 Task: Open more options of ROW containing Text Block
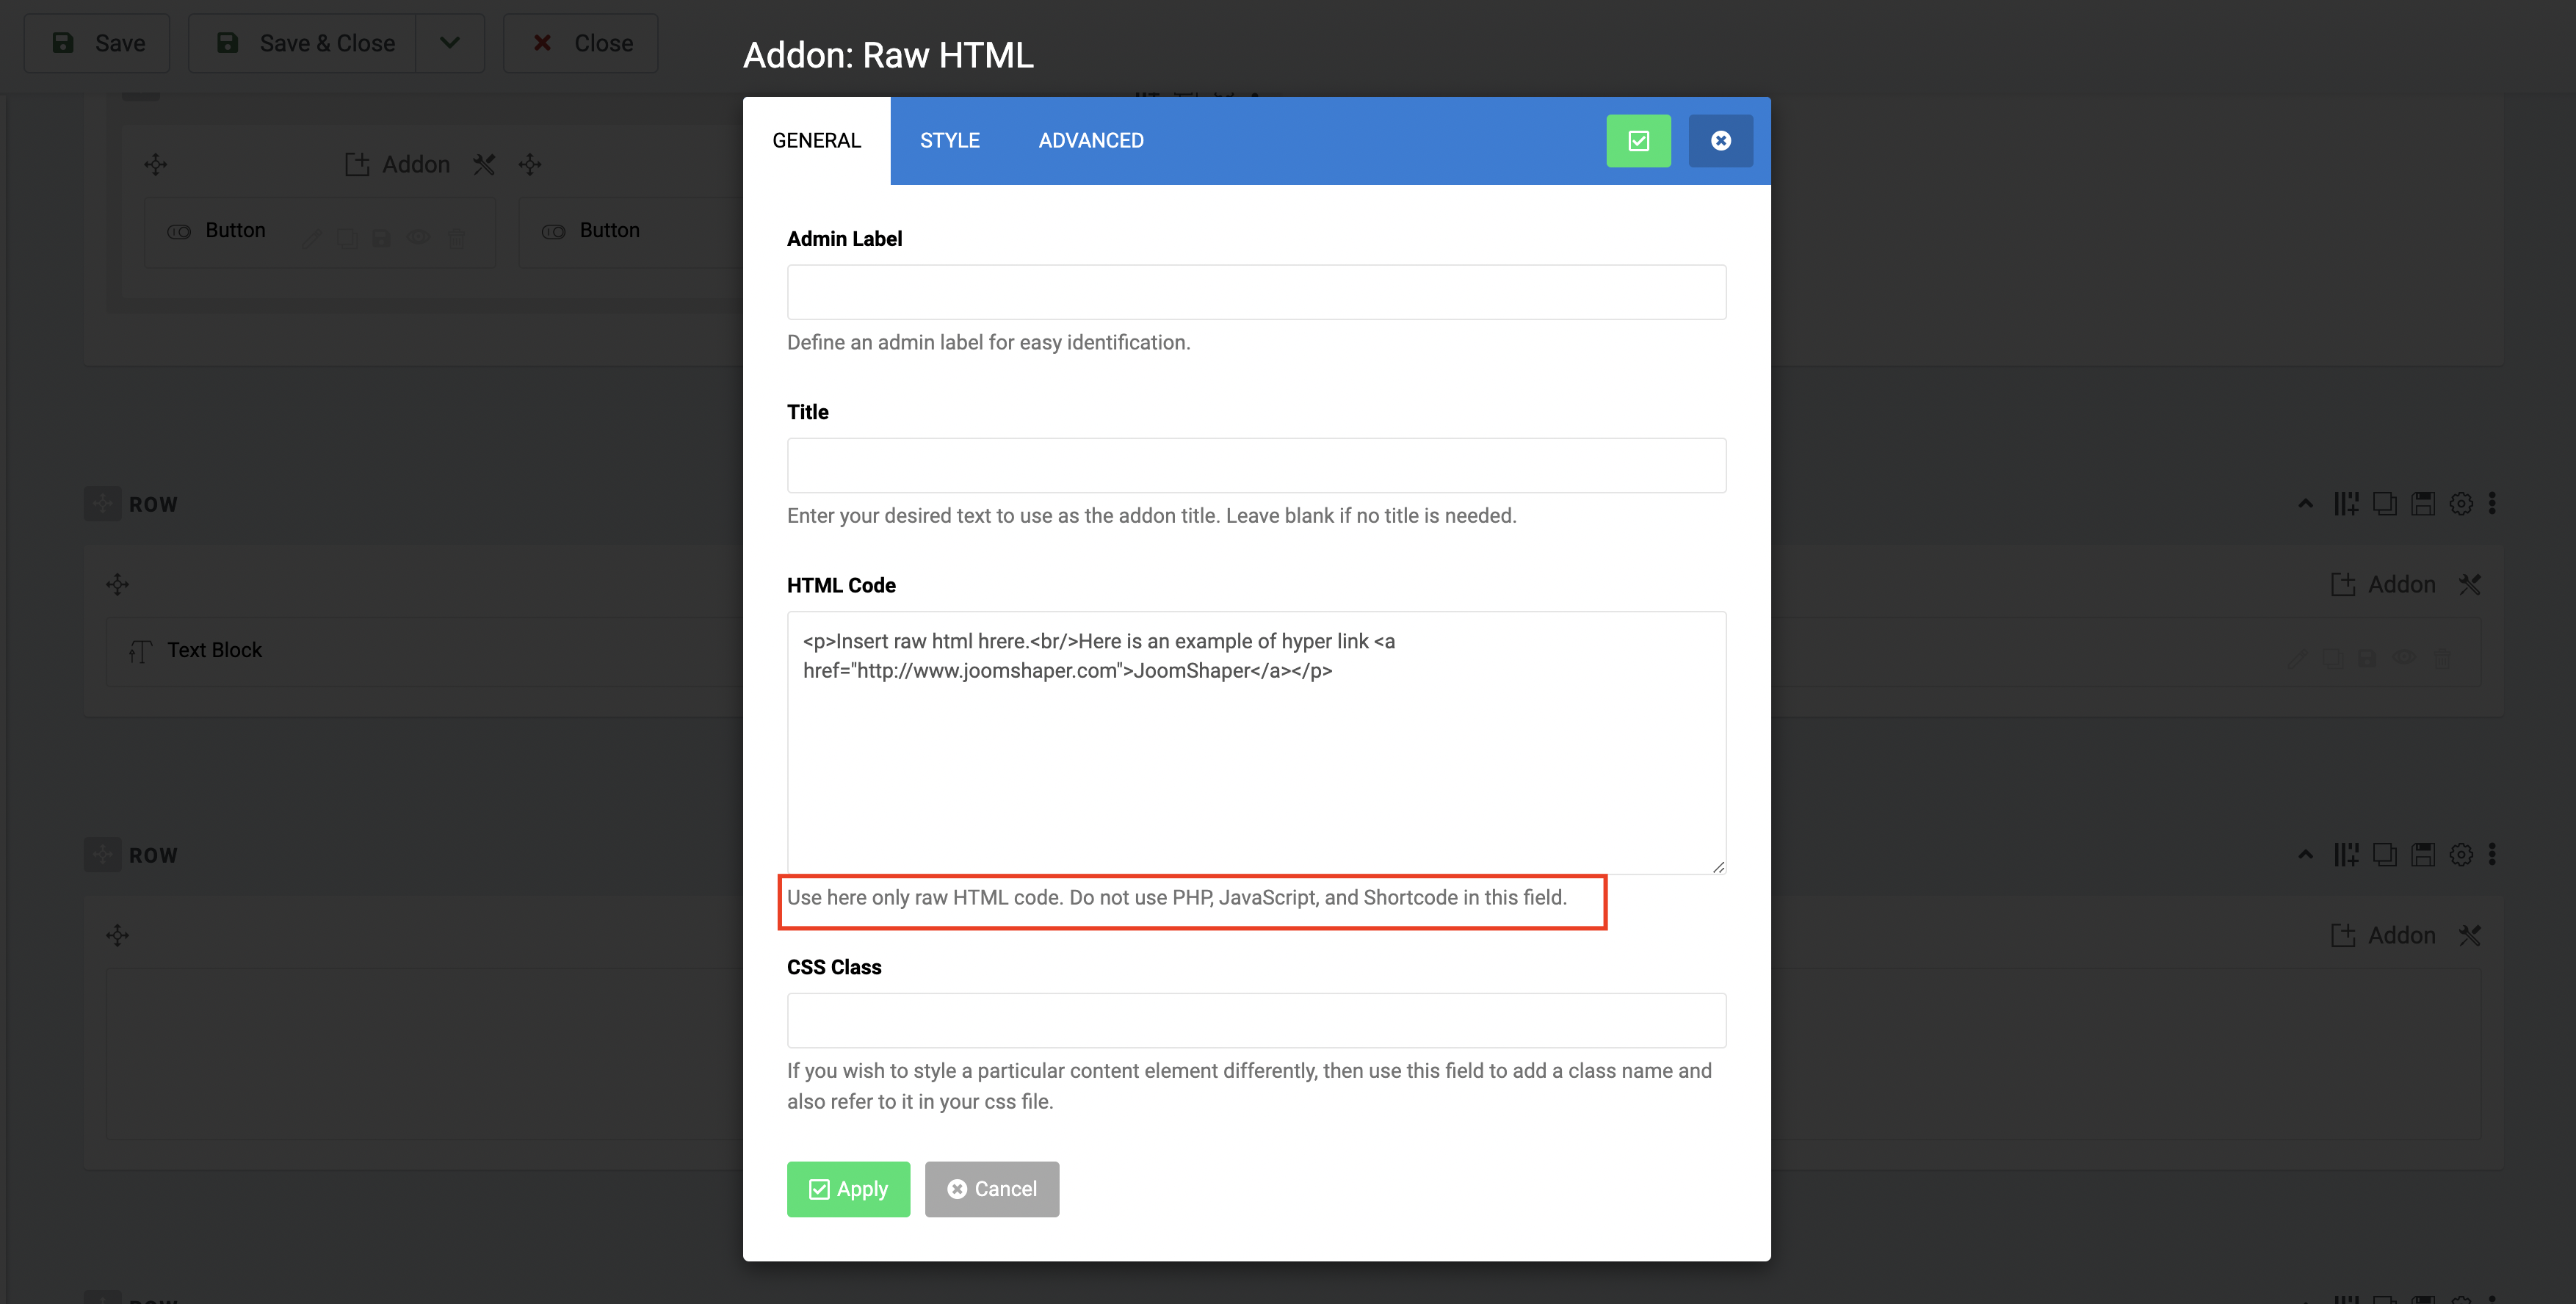[x=2492, y=503]
